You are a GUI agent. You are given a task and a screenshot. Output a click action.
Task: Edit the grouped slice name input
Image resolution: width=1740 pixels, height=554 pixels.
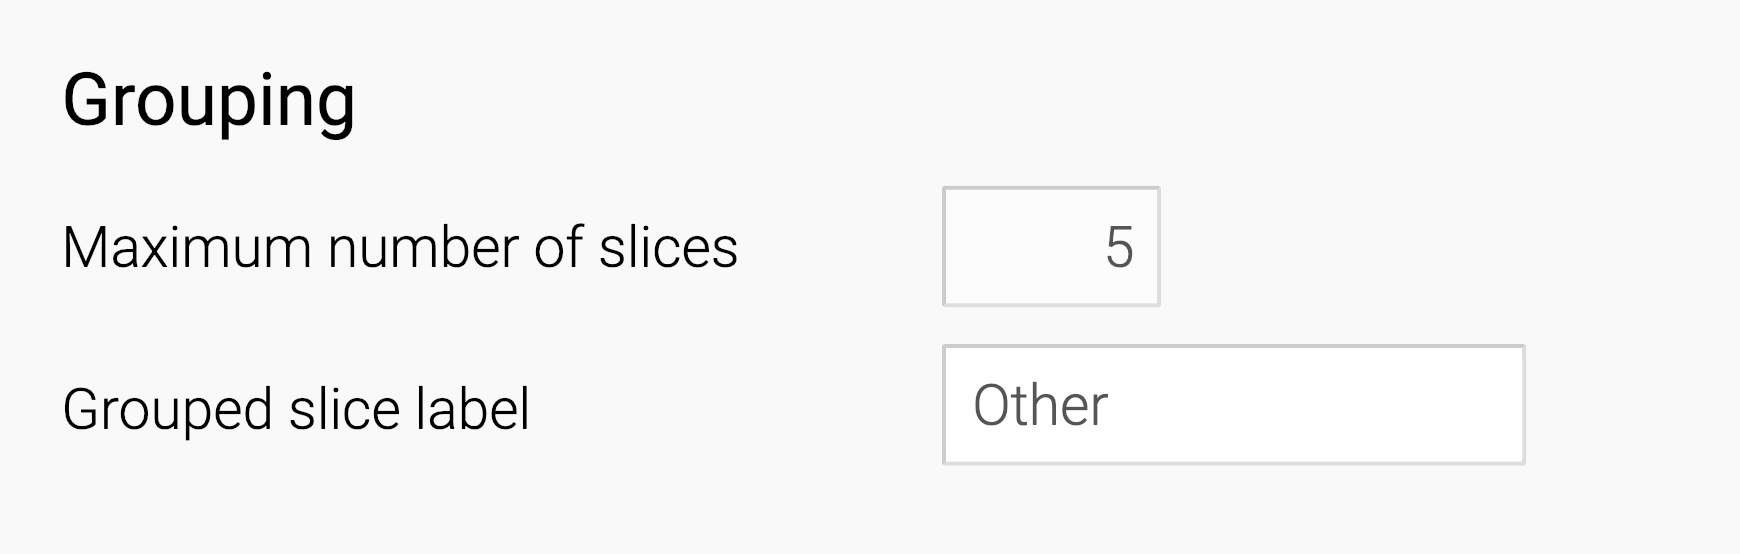click(1232, 405)
